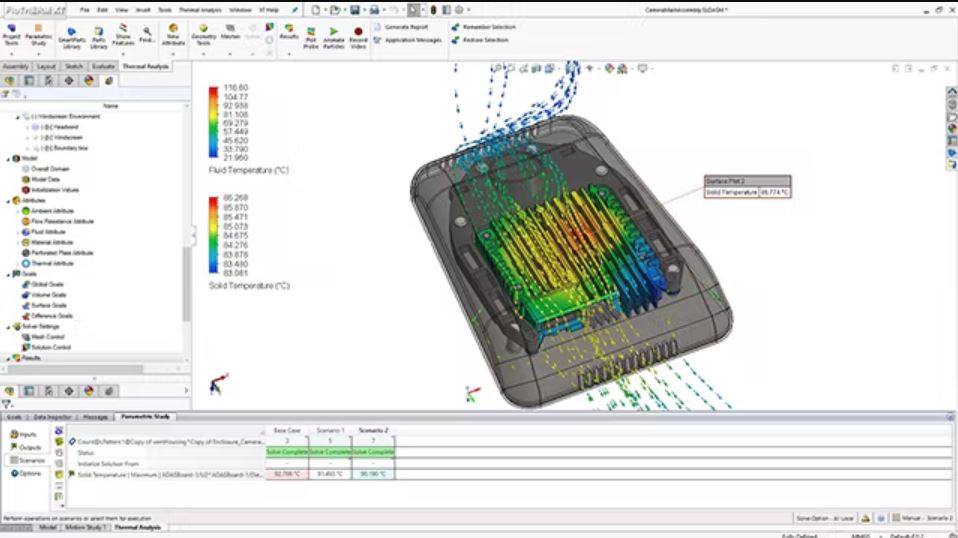Switch to the Sketch ribbon tab

(x=74, y=66)
